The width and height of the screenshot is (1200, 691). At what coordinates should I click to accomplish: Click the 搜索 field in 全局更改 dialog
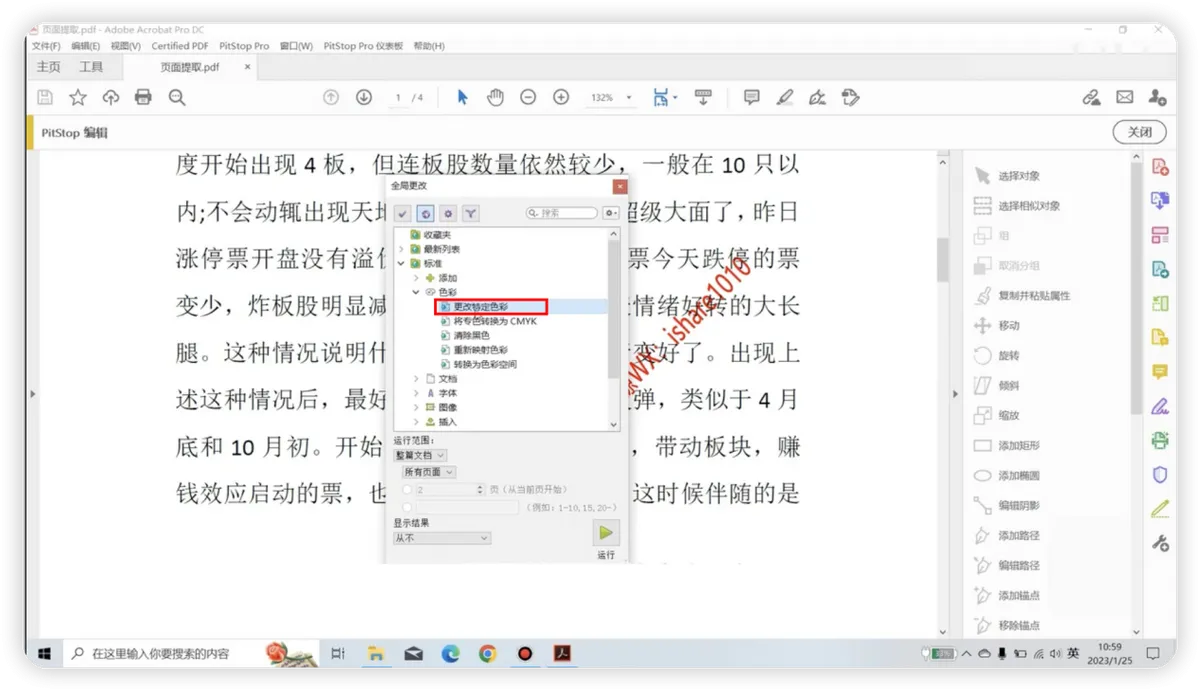tap(562, 213)
